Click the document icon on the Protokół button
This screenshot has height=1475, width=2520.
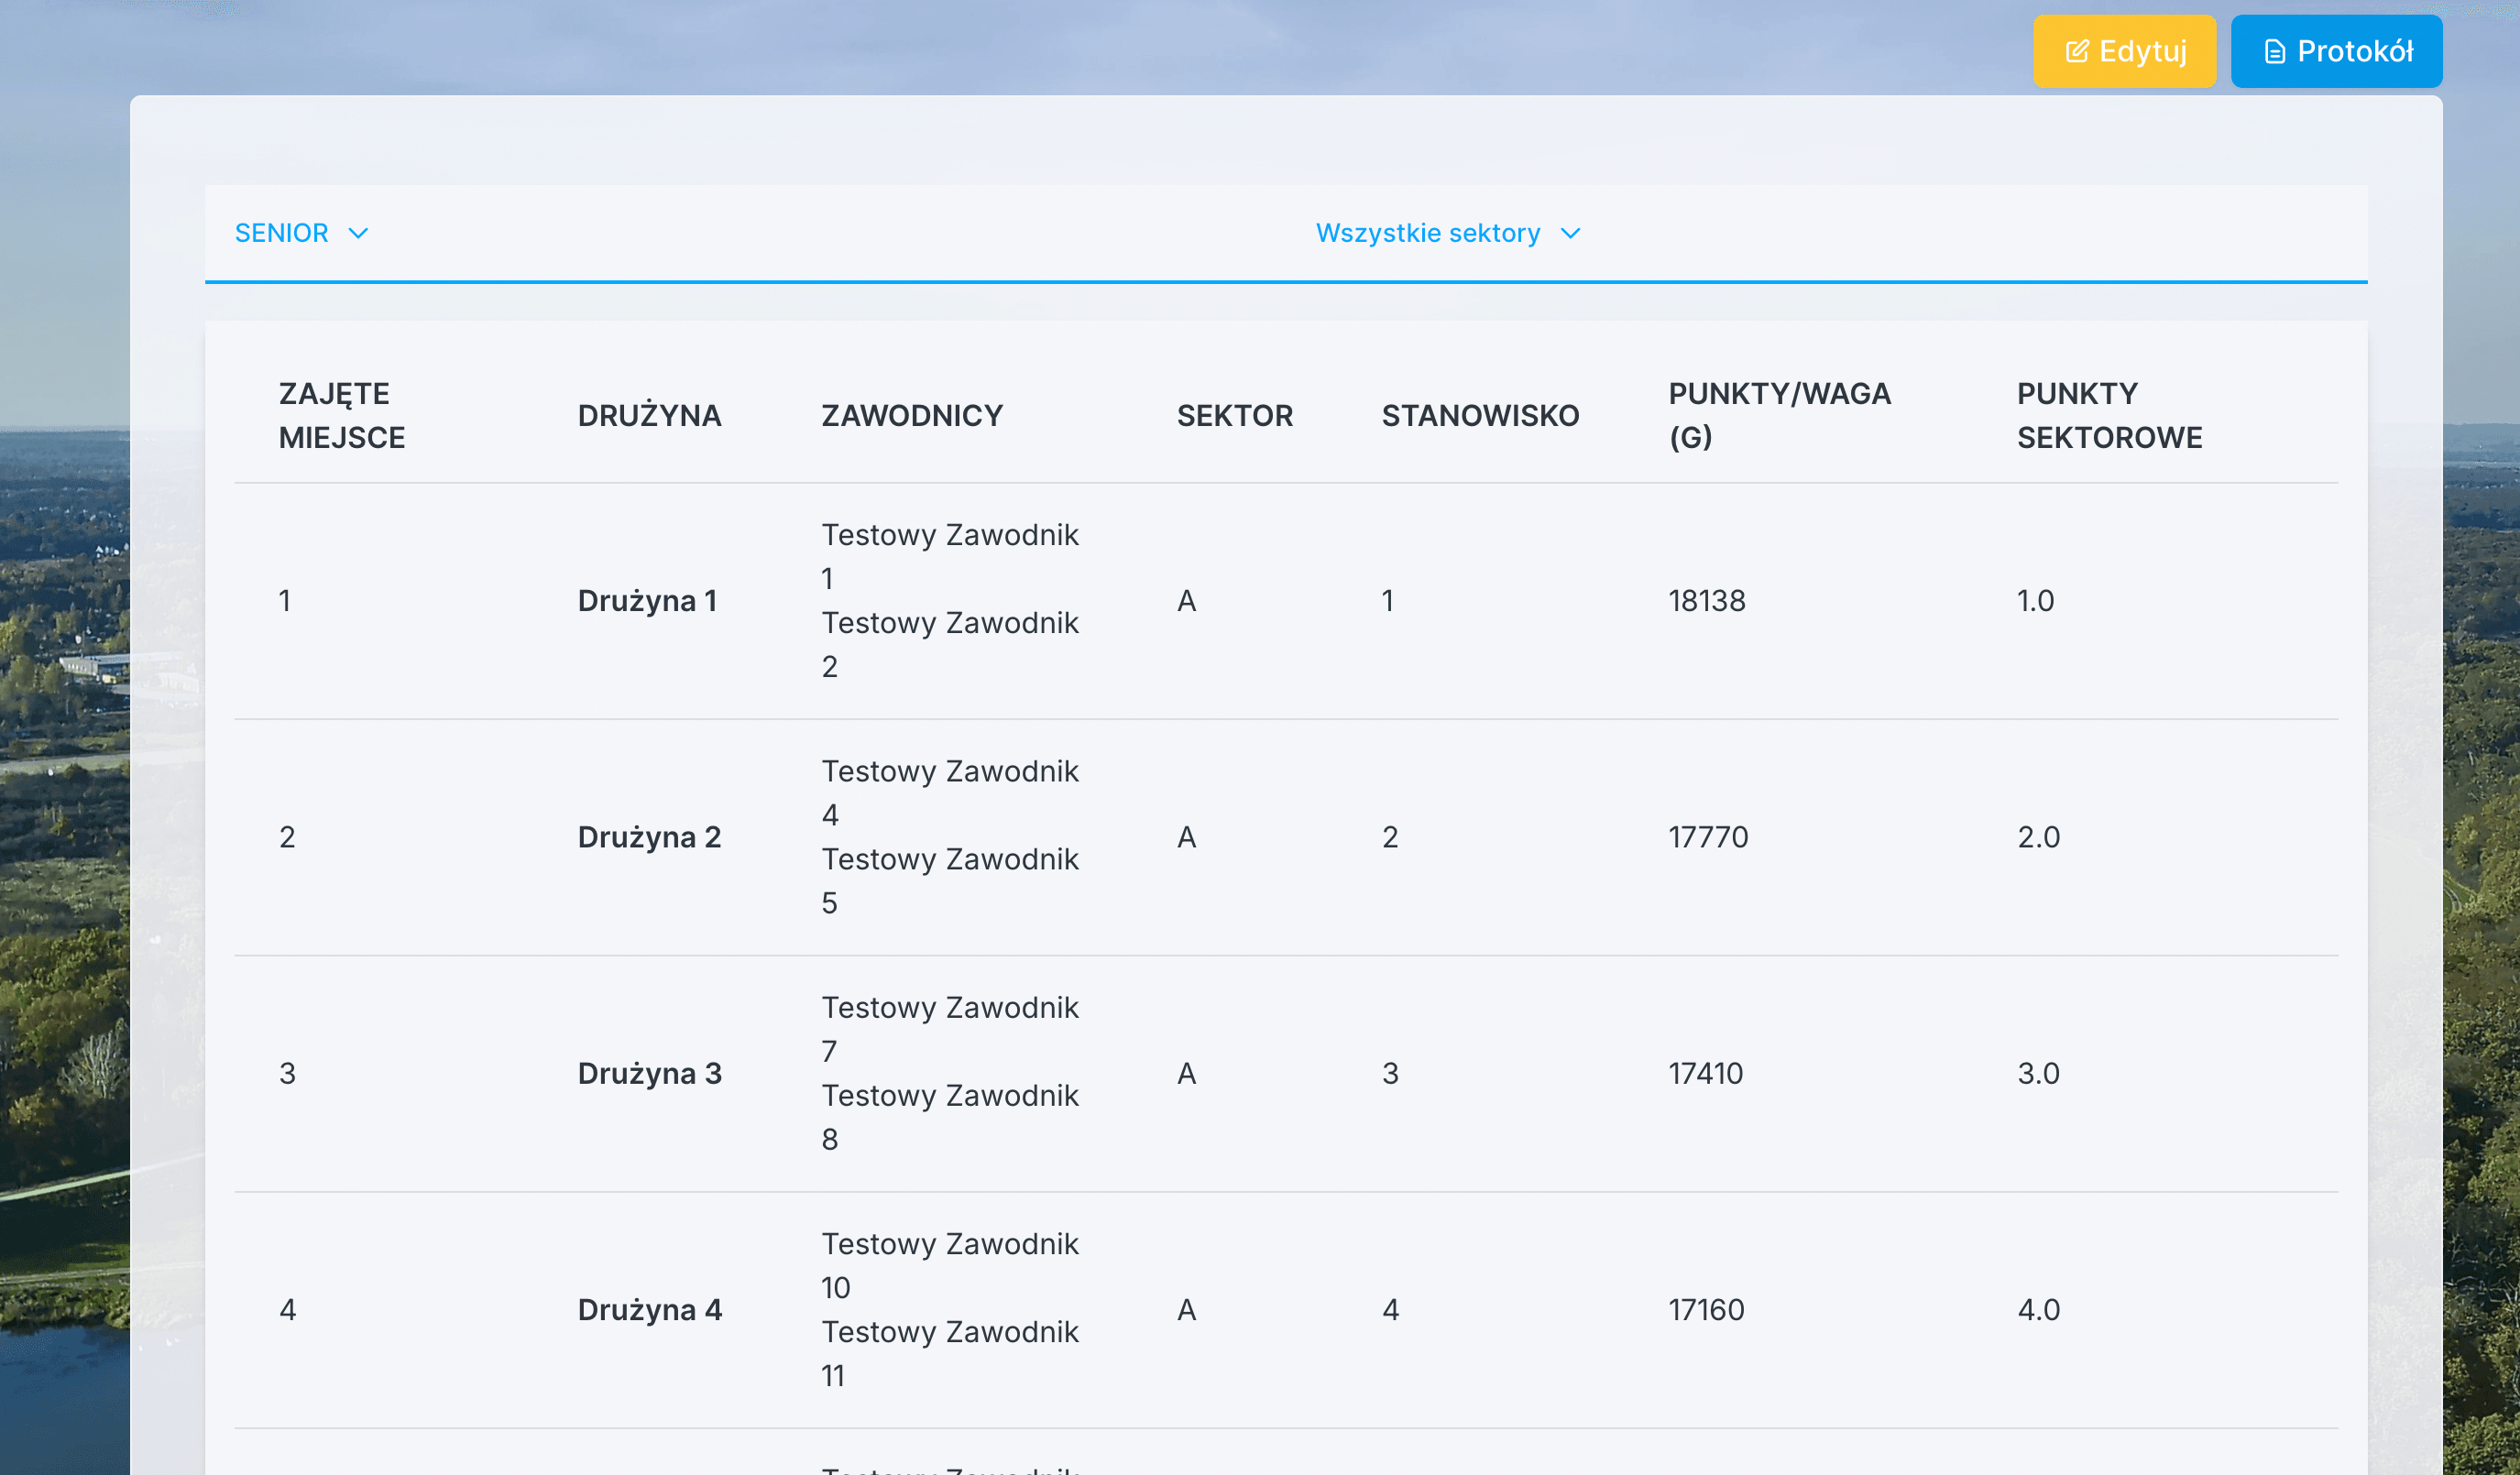pos(2275,50)
